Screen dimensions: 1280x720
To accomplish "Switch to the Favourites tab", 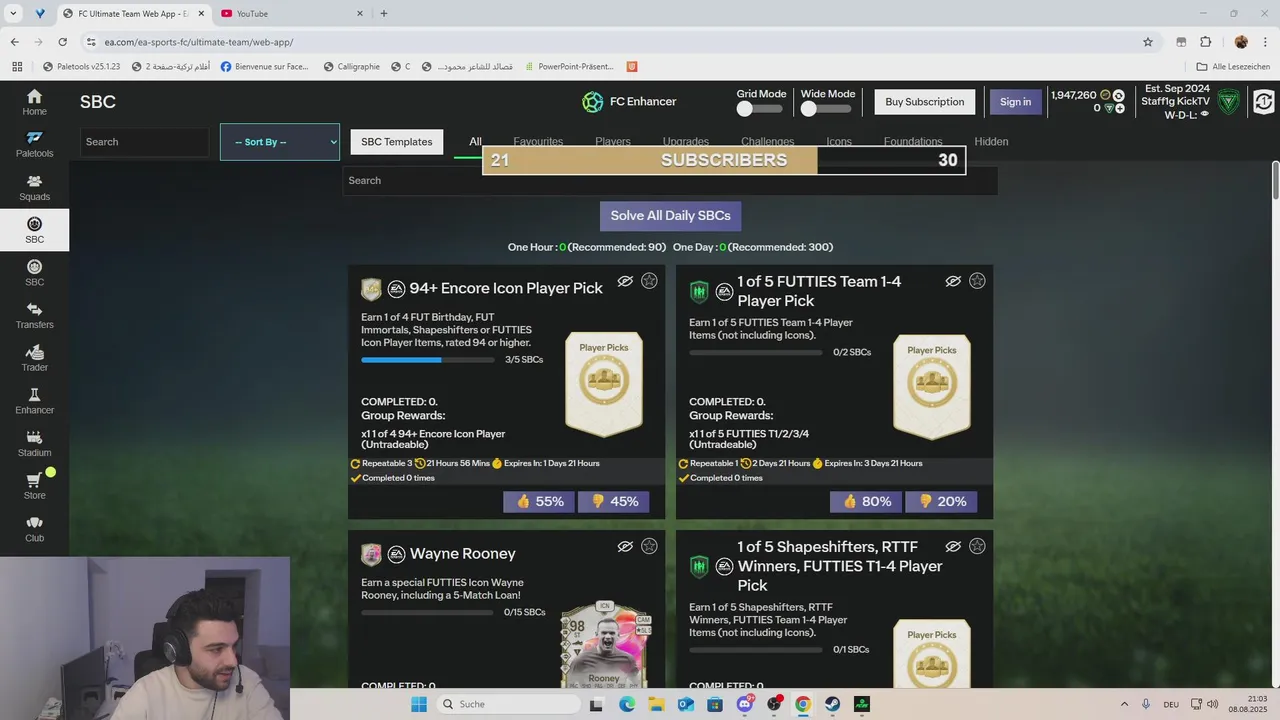I will [x=538, y=142].
